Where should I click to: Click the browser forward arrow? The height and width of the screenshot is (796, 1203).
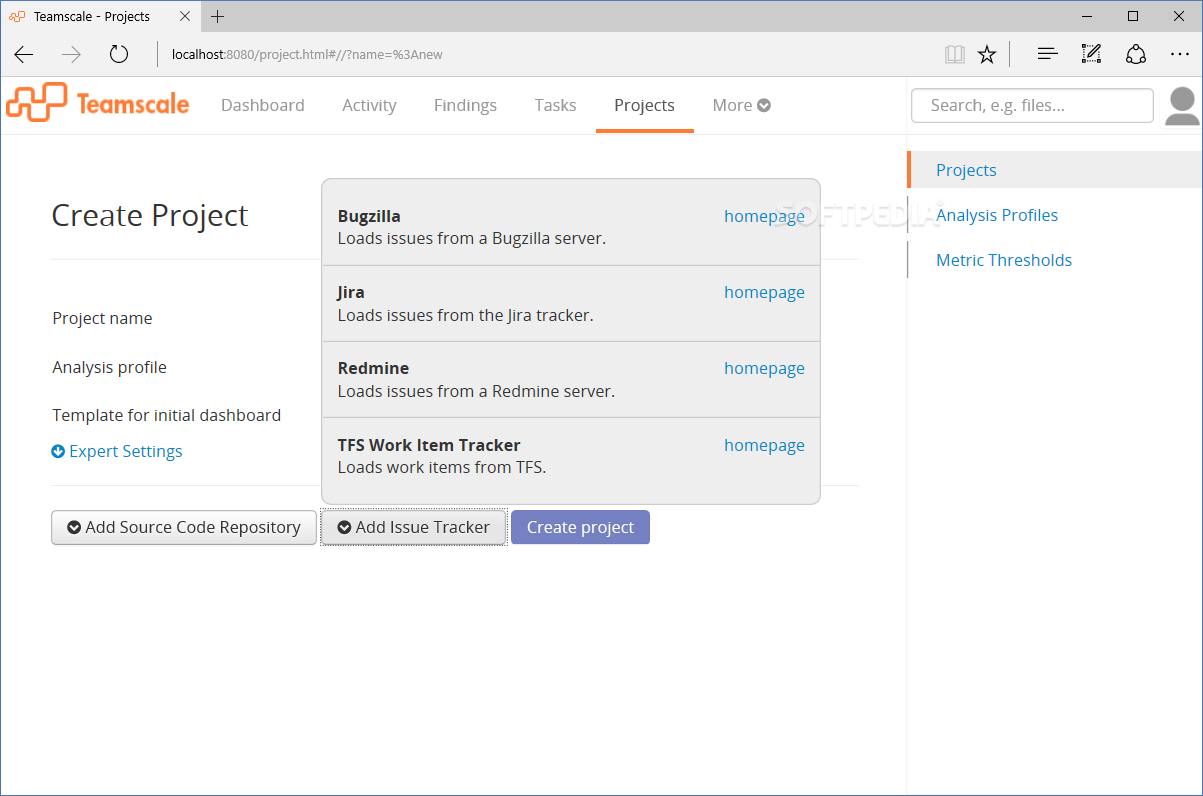pyautogui.click(x=71, y=54)
